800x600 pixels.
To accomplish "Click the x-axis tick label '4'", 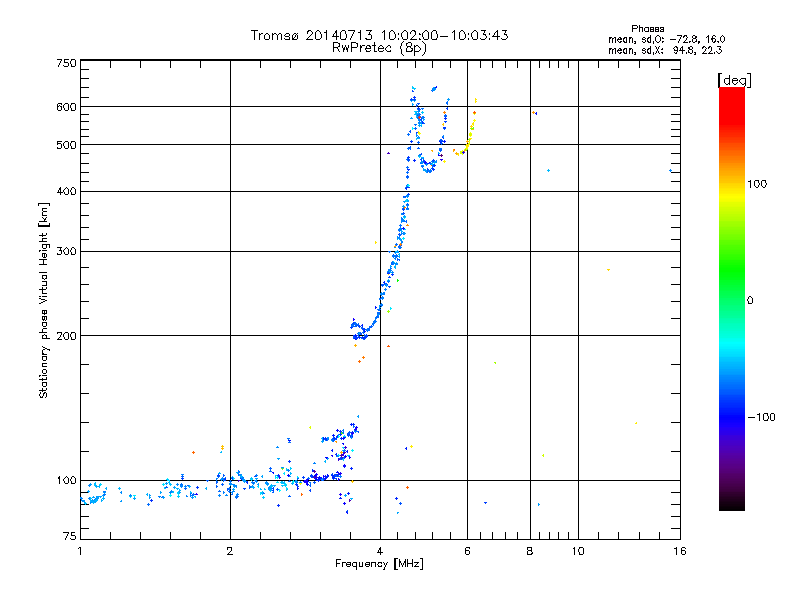I will (380, 551).
